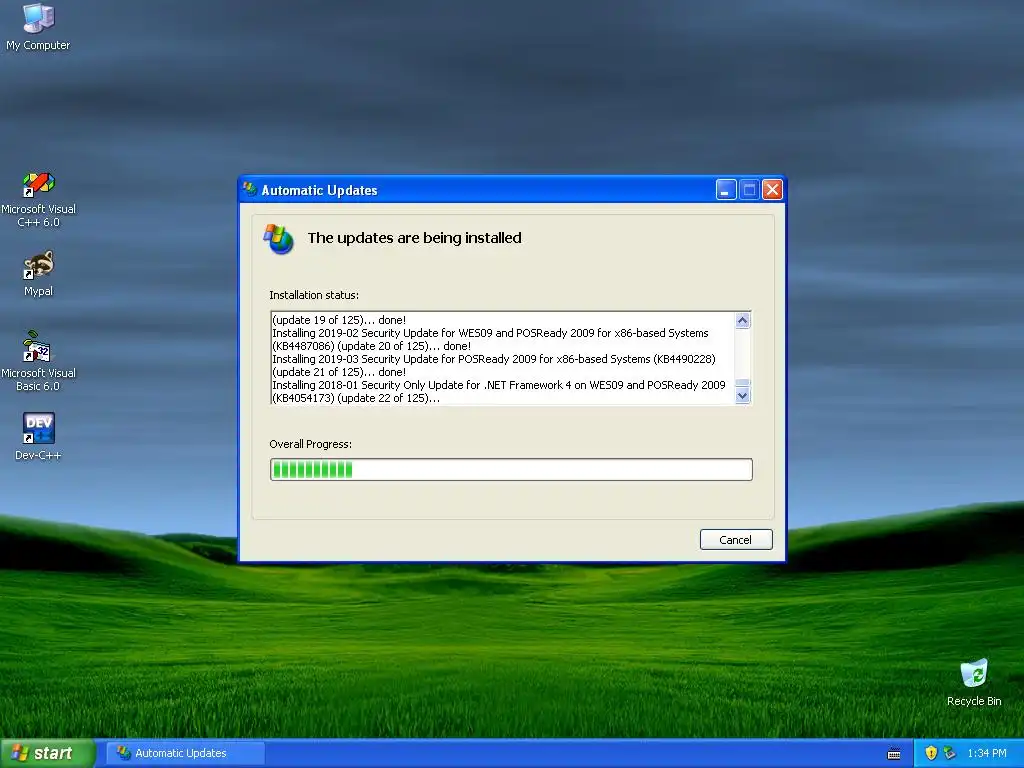The width and height of the screenshot is (1024, 768).
Task: Click the security shield tray icon
Action: coord(931,753)
